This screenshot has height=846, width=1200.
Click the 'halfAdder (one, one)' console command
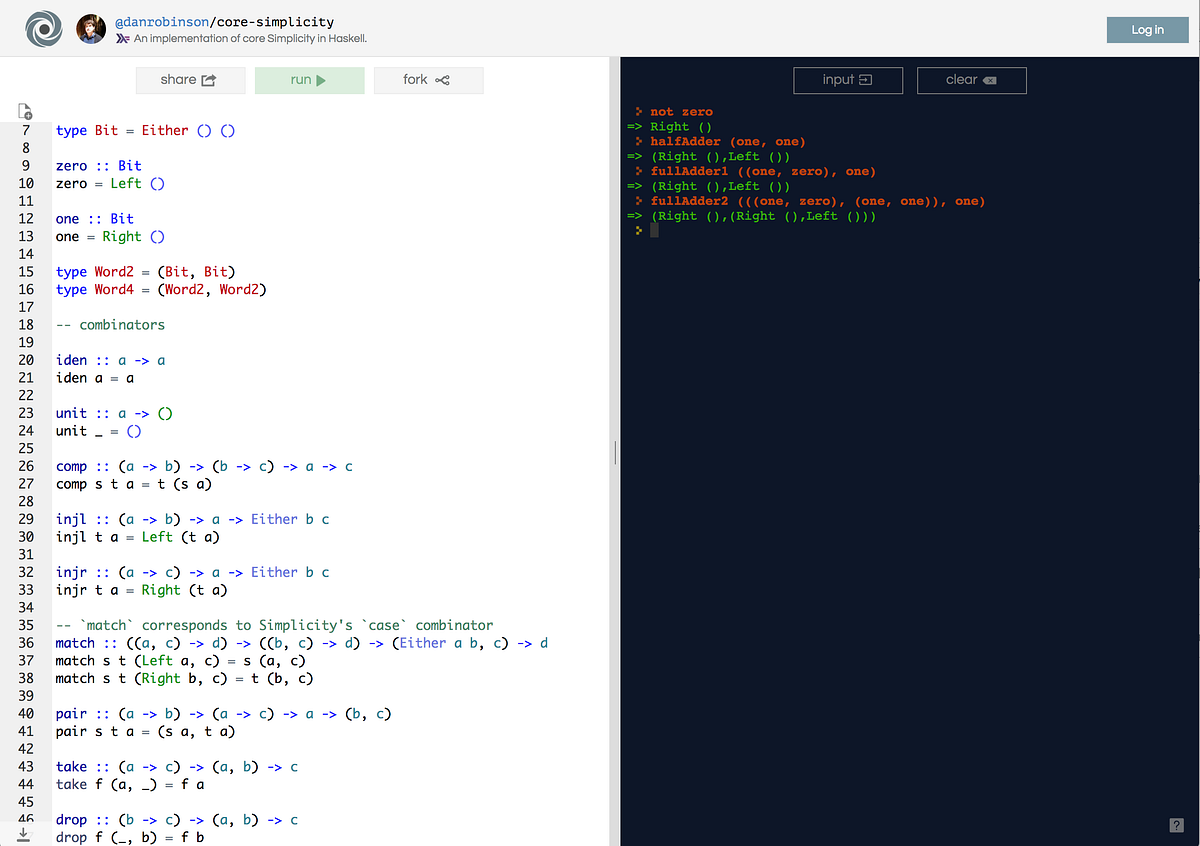point(727,142)
